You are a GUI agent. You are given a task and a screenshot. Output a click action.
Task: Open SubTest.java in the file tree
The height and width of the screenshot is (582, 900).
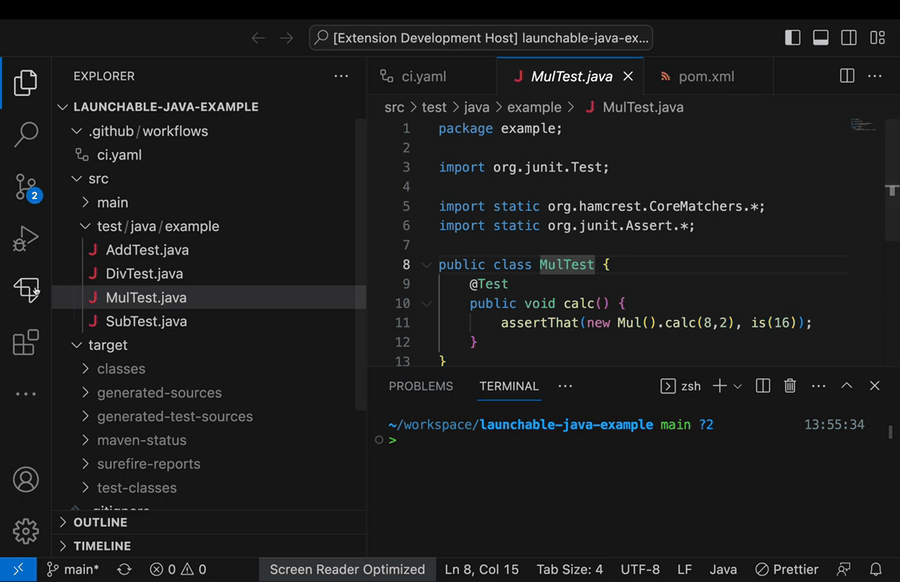pyautogui.click(x=146, y=321)
